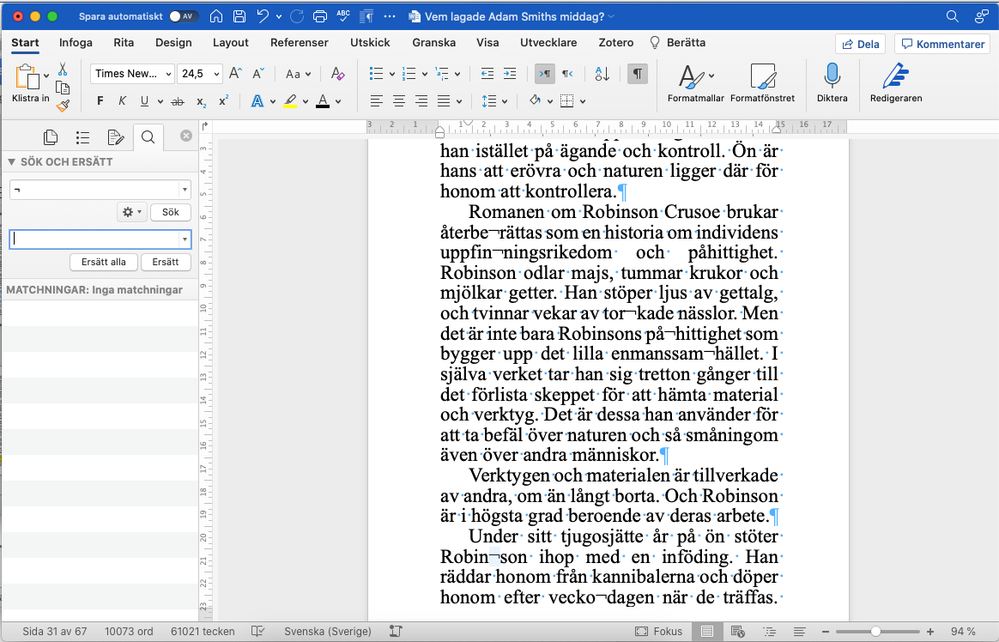Click the zoom slider in the status bar
Screen dimensions: 999x642
(876, 632)
